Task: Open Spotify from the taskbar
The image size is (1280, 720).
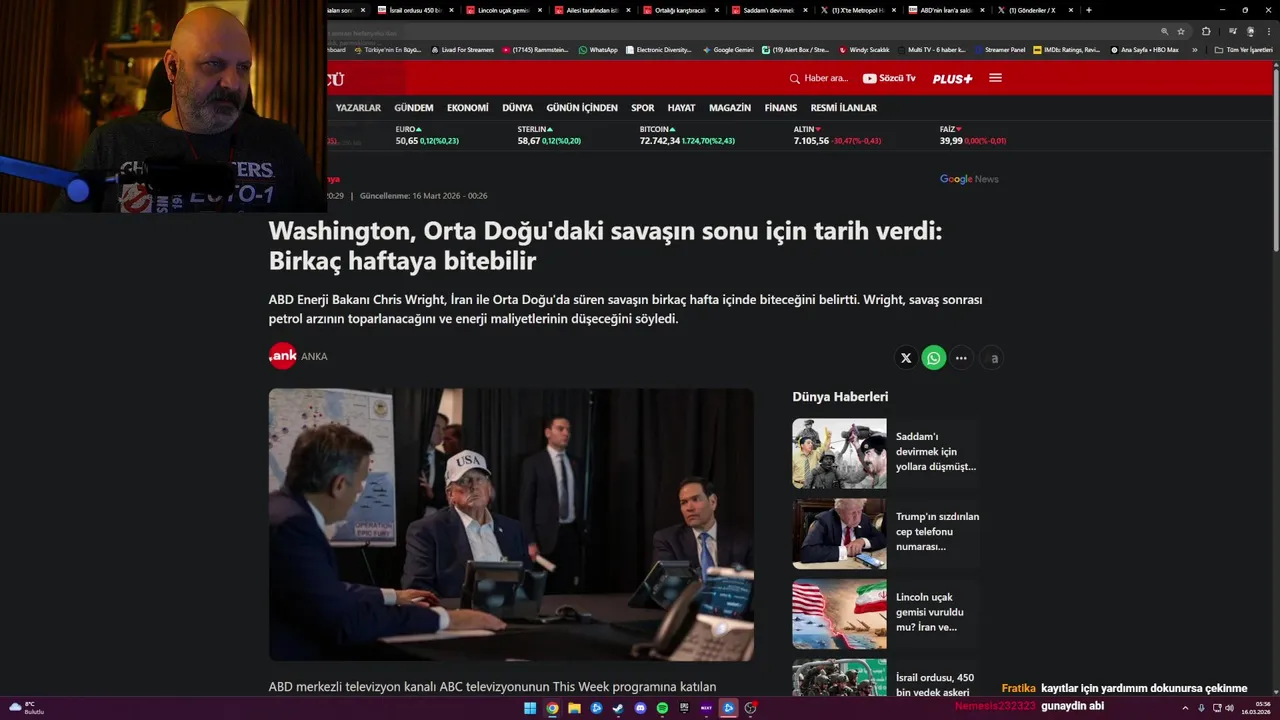Action: 662,708
